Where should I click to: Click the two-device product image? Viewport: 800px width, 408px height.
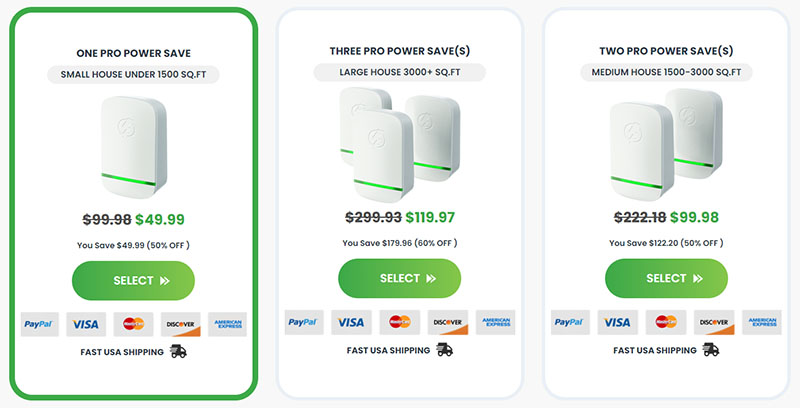[666, 140]
